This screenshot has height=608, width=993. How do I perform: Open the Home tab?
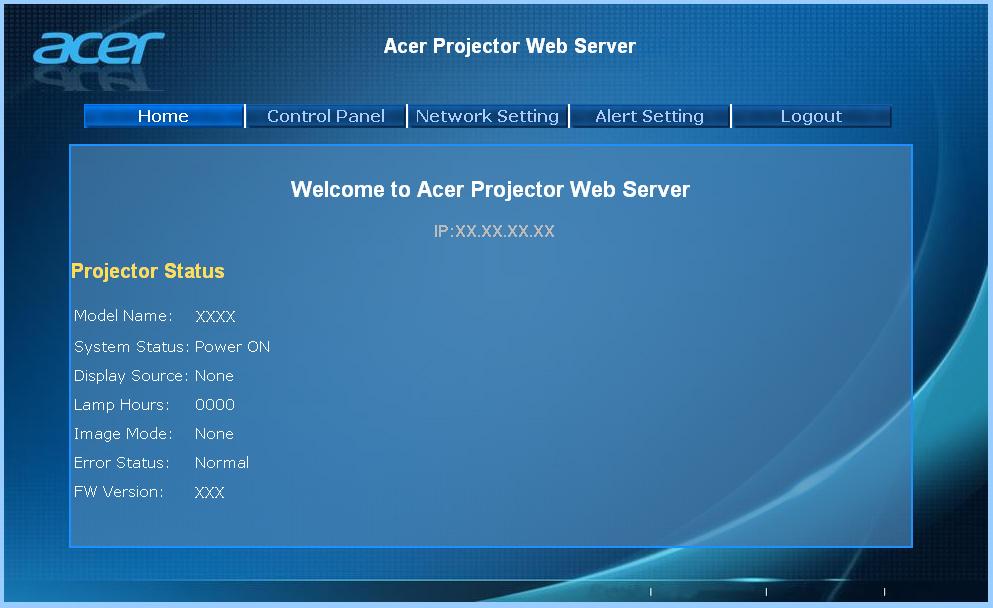(163, 117)
